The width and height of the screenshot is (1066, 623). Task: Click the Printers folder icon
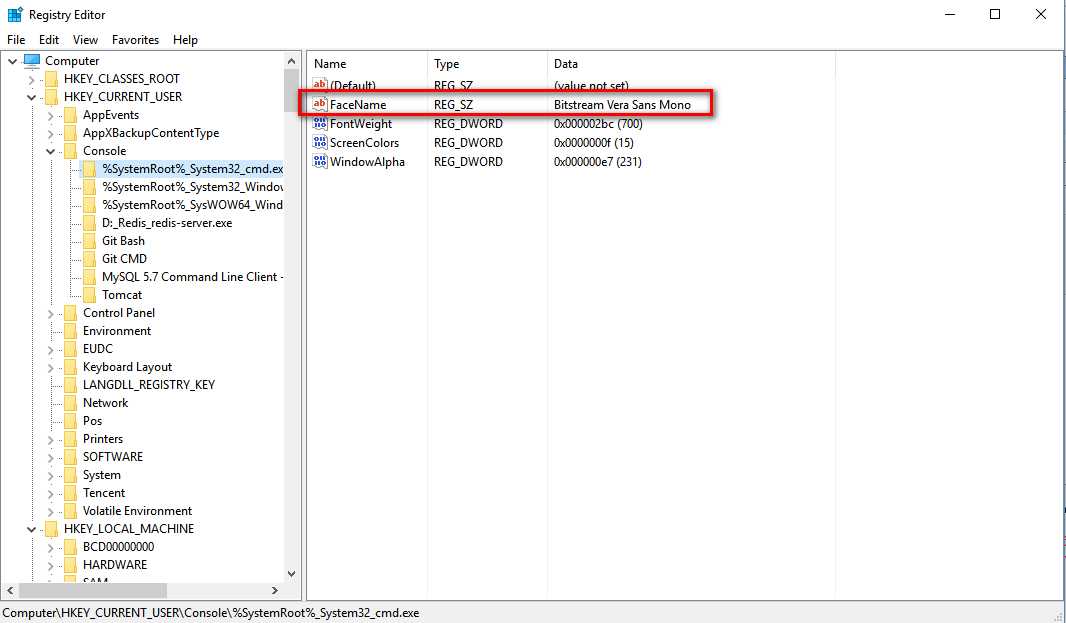point(70,439)
